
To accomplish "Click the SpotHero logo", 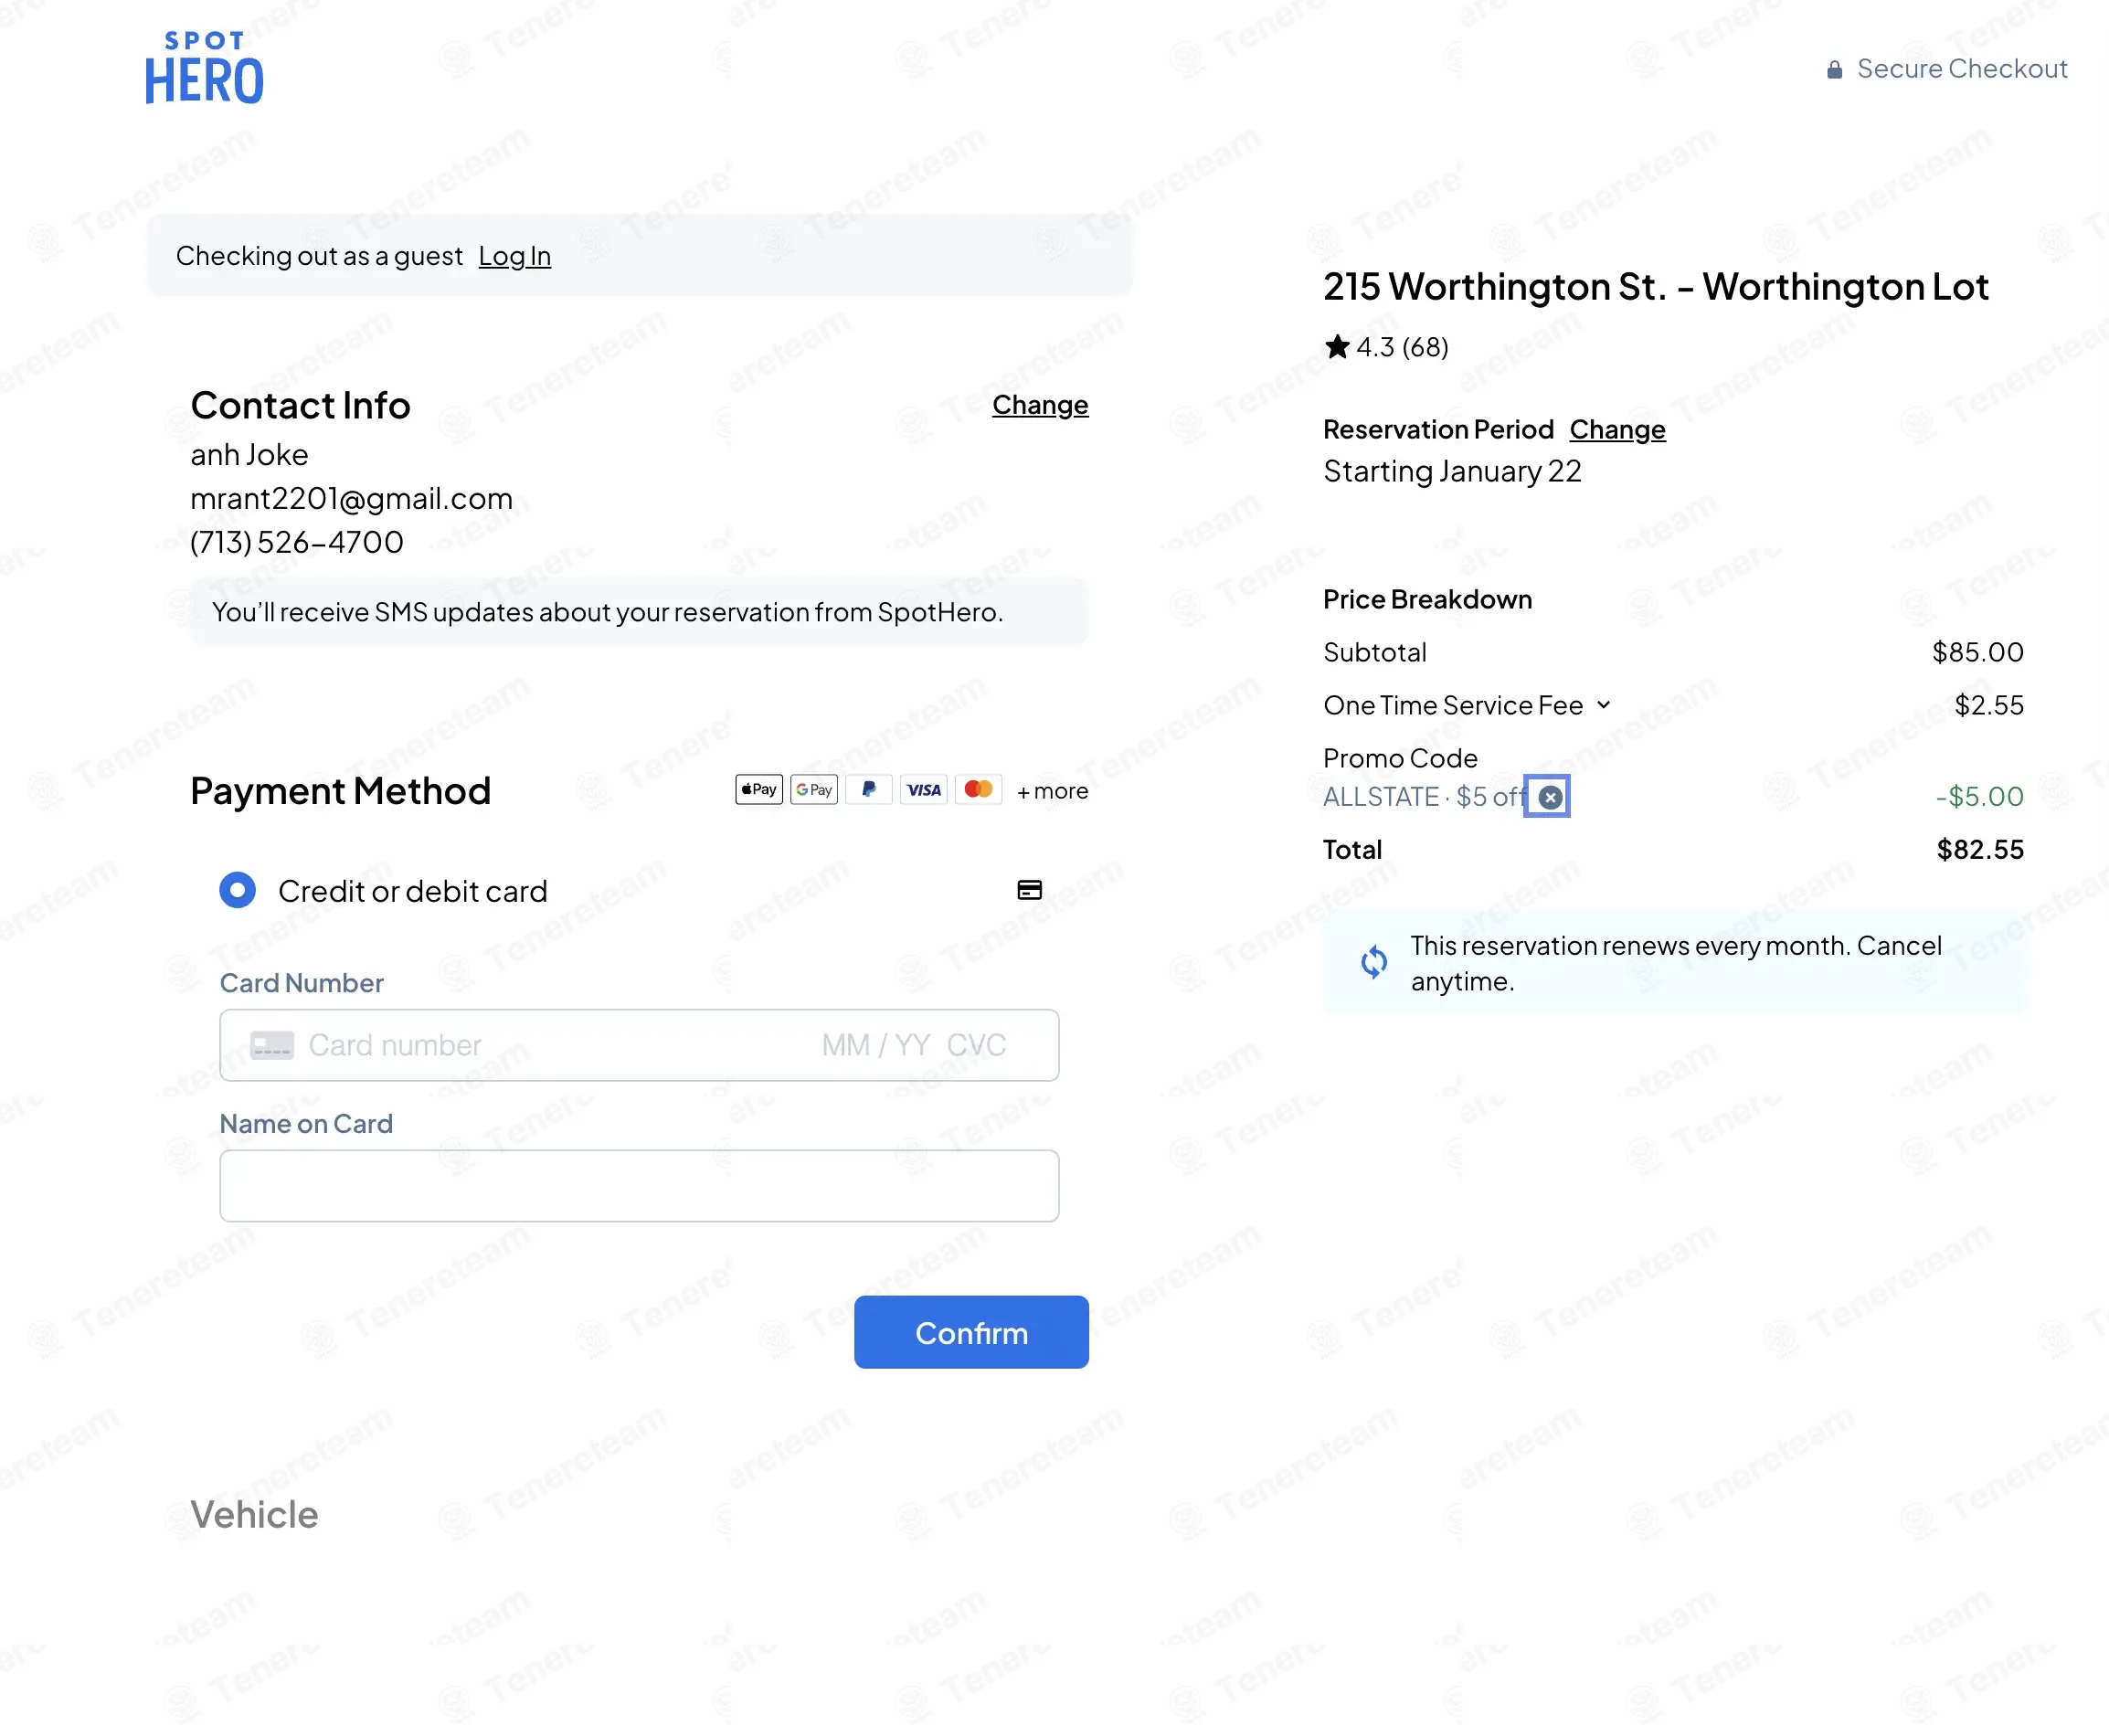I will pos(204,68).
